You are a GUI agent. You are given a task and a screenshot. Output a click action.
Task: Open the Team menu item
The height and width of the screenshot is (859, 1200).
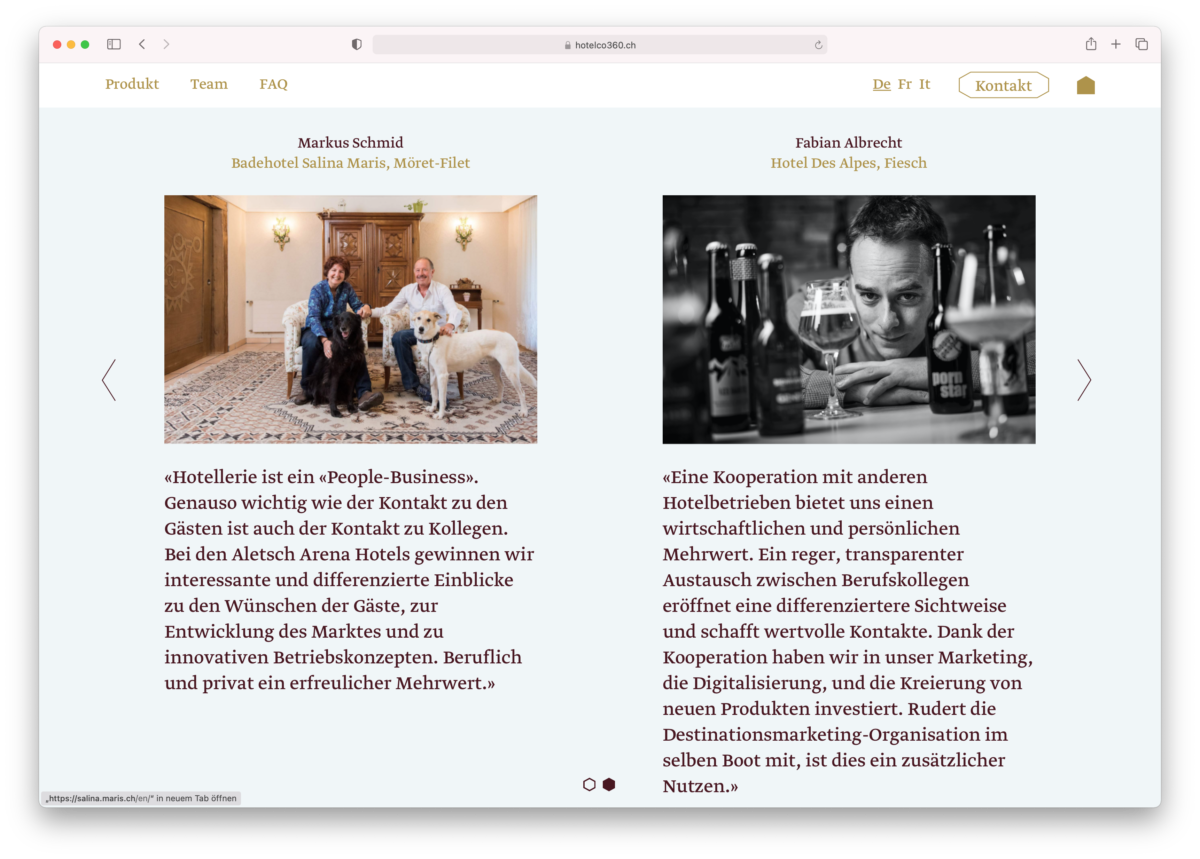(209, 84)
